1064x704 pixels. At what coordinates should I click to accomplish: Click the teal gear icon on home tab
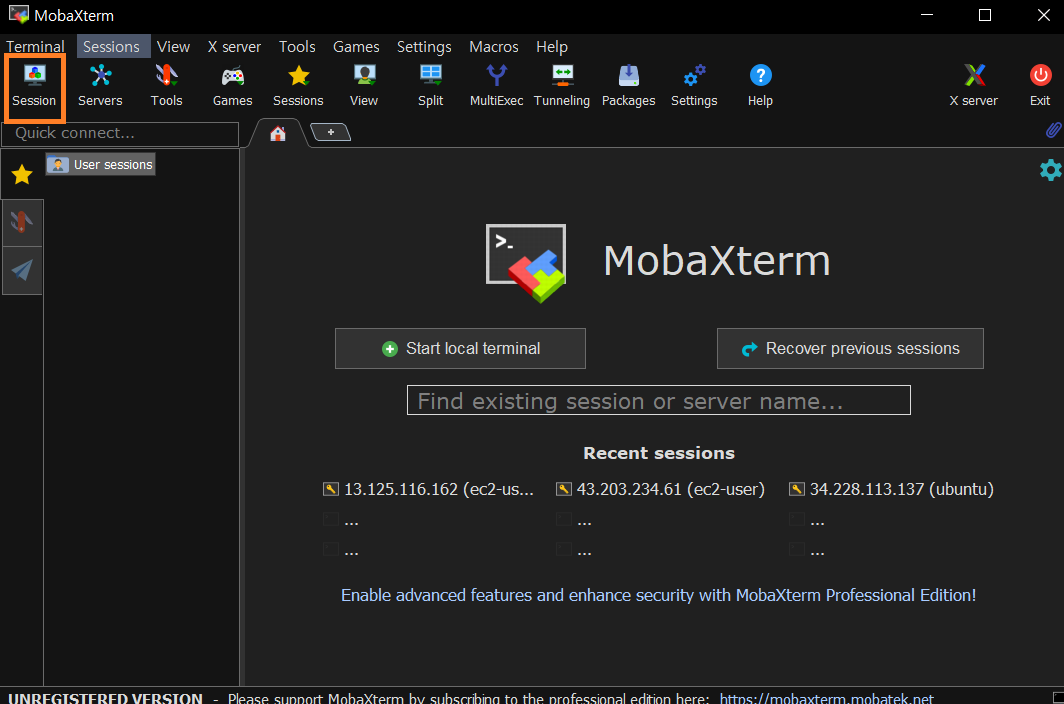click(1050, 170)
